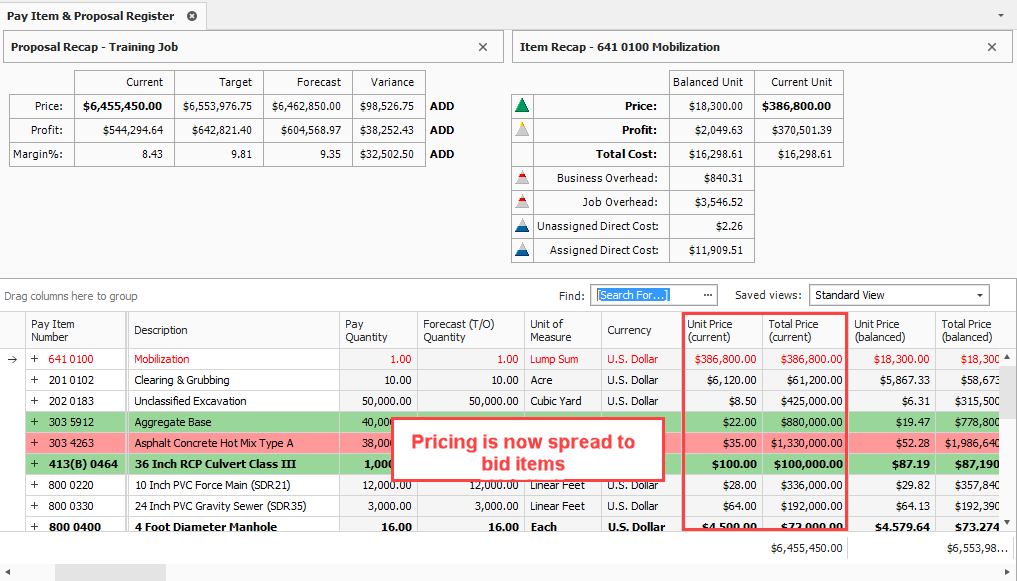The width and height of the screenshot is (1017, 581).
Task: Expand the 303 5912 Aggregate Base row
Action: [x=35, y=422]
